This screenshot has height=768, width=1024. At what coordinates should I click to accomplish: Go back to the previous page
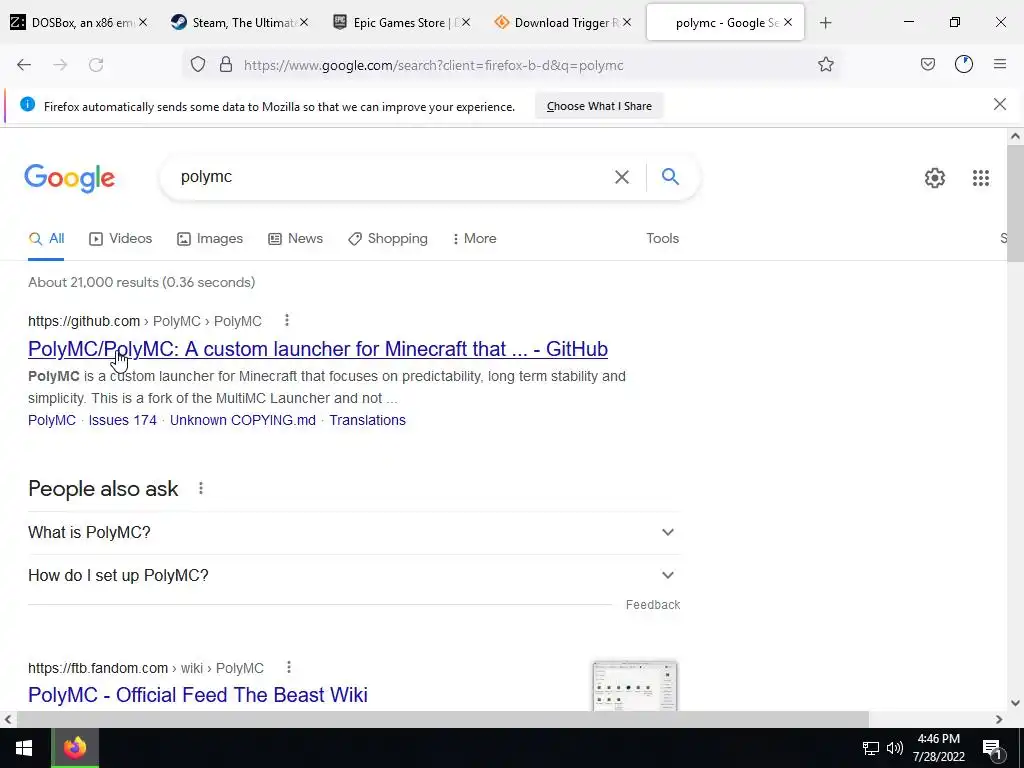[24, 65]
